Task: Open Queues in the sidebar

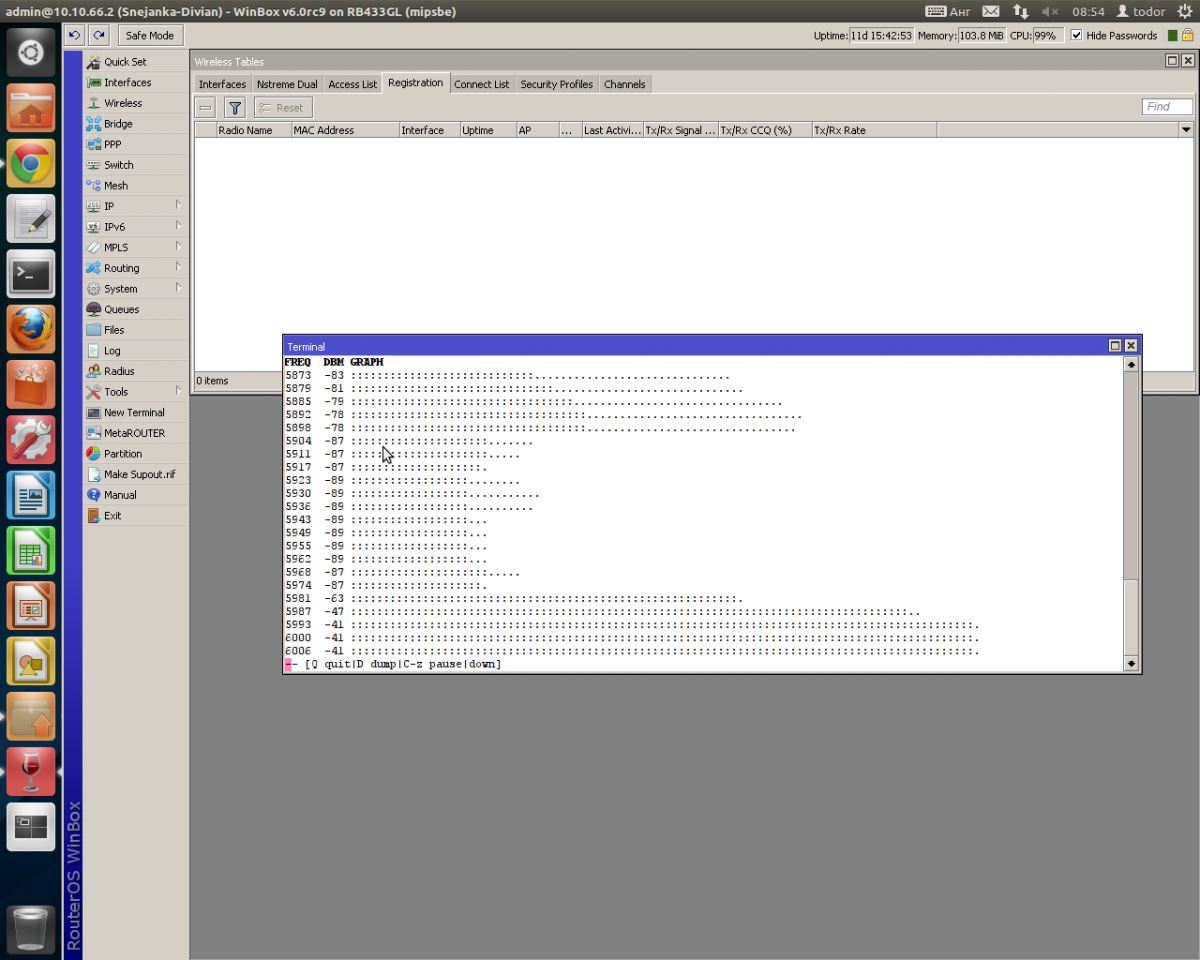Action: click(x=121, y=310)
